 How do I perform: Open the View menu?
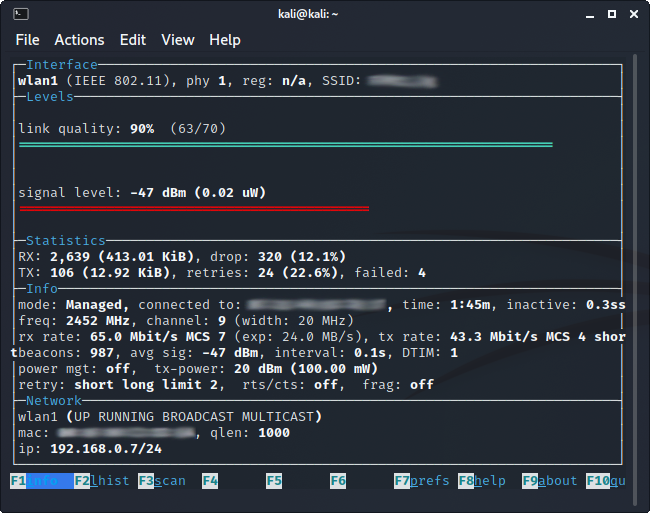[x=178, y=40]
